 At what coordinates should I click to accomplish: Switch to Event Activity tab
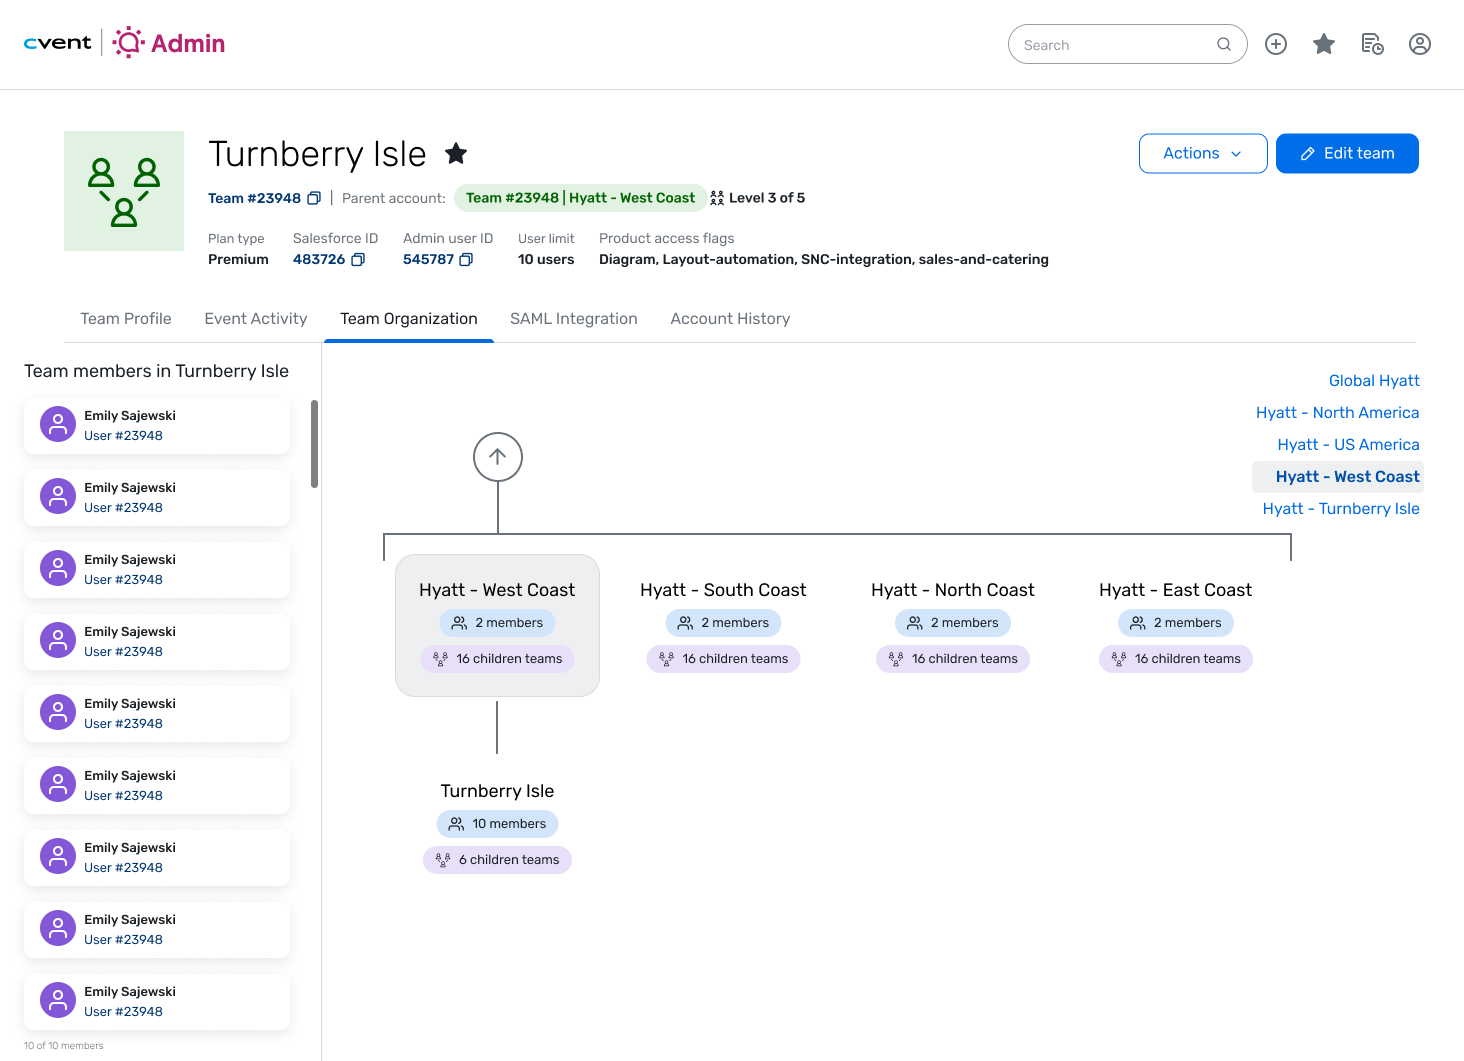[x=256, y=318]
